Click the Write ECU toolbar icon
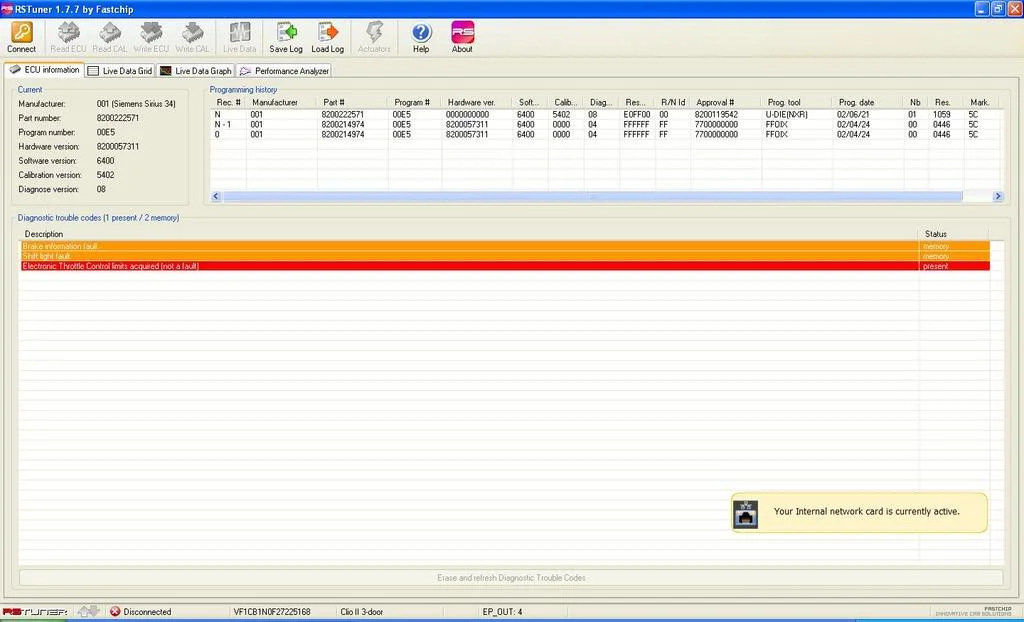 [x=151, y=32]
